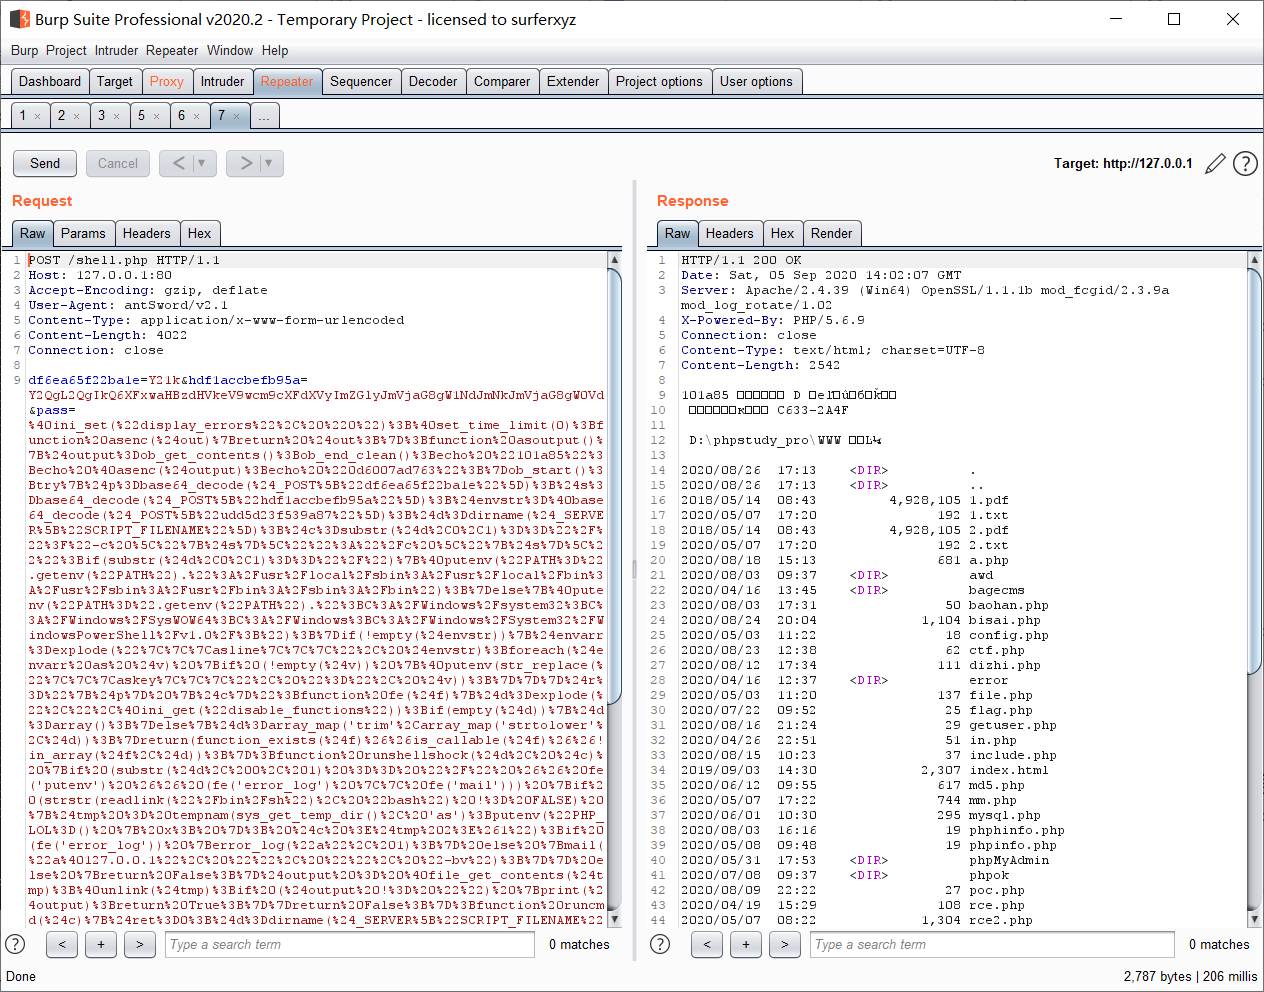Close Repeater tab 7
Viewport: 1264px width, 992px height.
pyautogui.click(x=236, y=117)
